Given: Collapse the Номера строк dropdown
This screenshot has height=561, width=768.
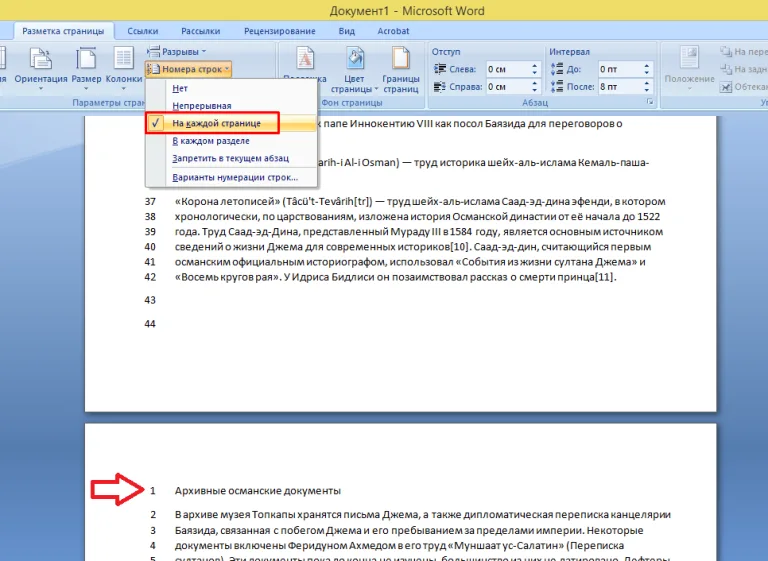Looking at the screenshot, I should tap(189, 69).
